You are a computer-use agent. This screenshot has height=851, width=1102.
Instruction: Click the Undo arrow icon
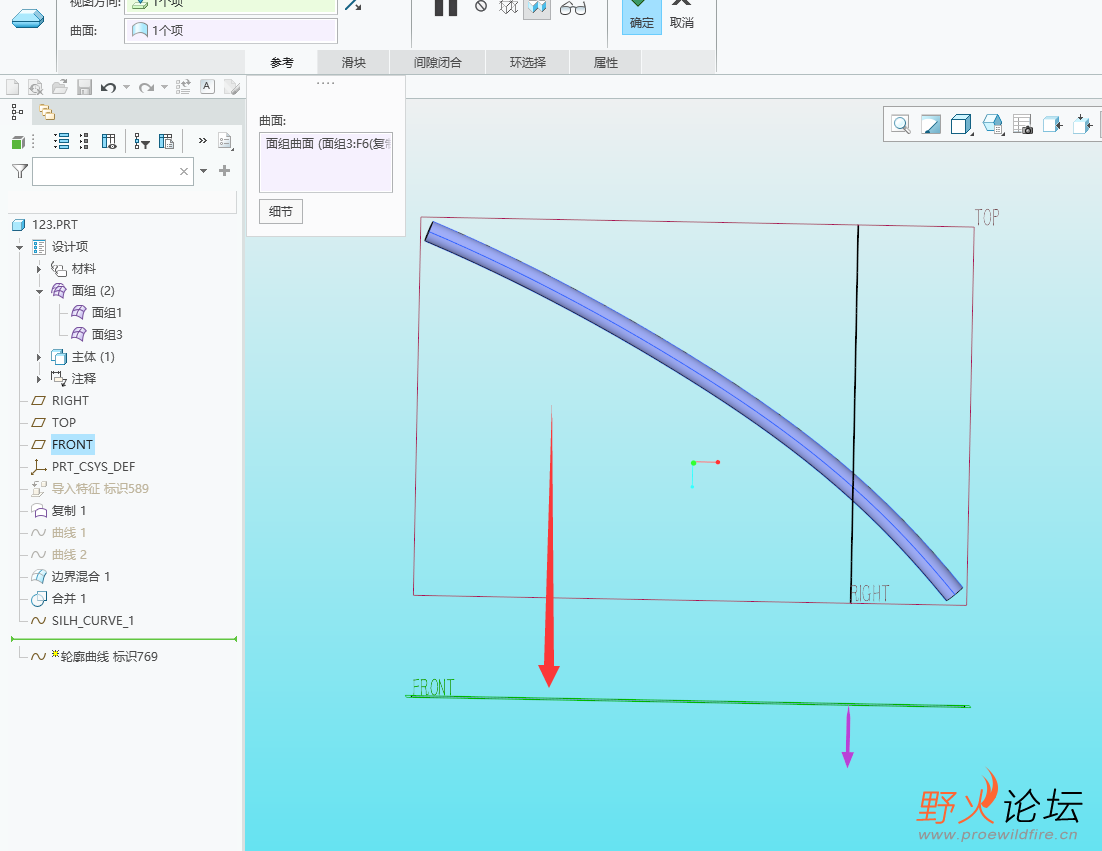point(108,87)
